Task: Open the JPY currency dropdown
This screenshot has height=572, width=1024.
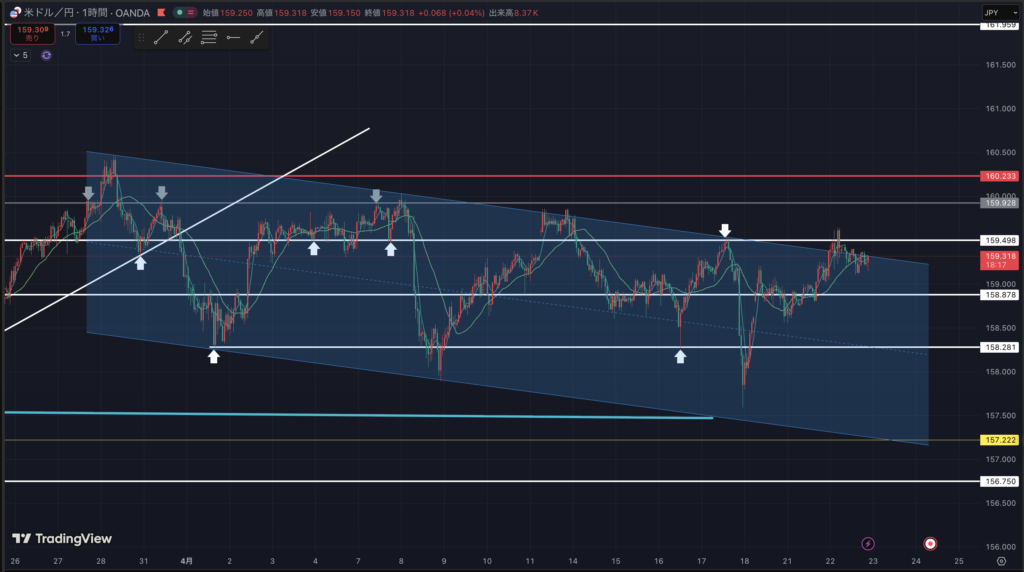Action: click(995, 13)
